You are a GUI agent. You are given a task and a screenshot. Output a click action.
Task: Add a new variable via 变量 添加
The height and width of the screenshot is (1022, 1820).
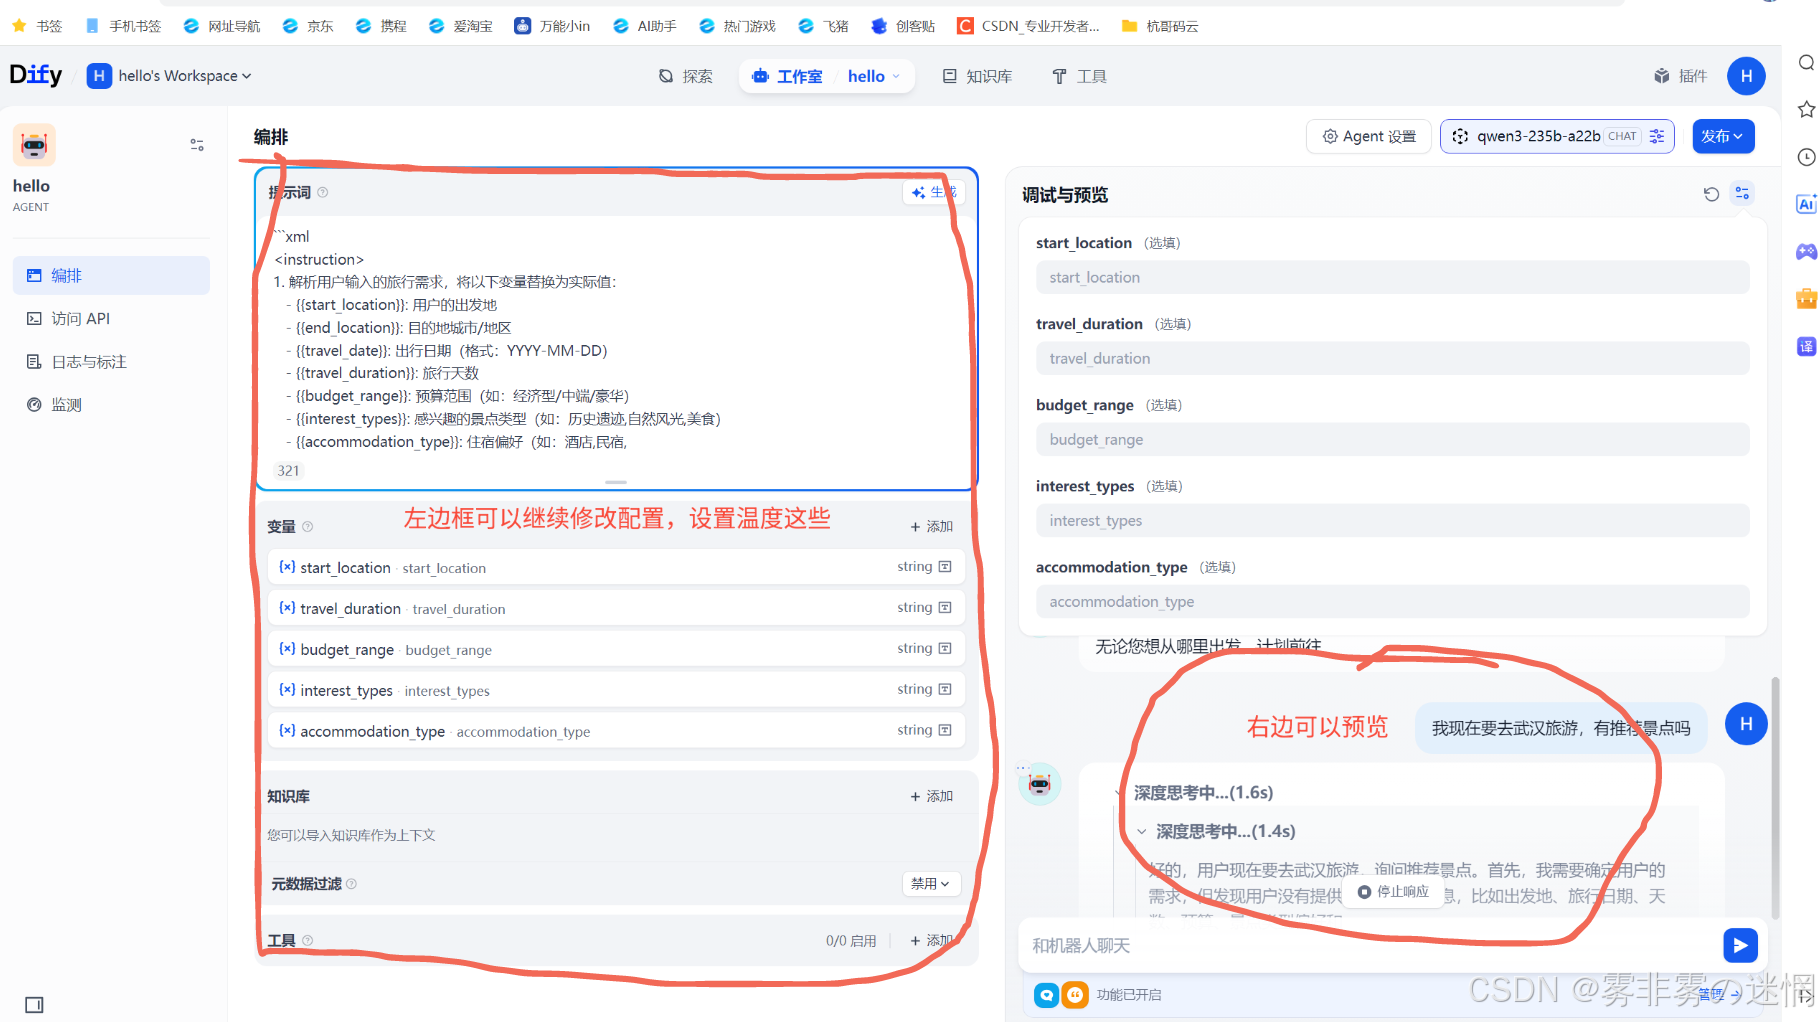click(x=932, y=526)
